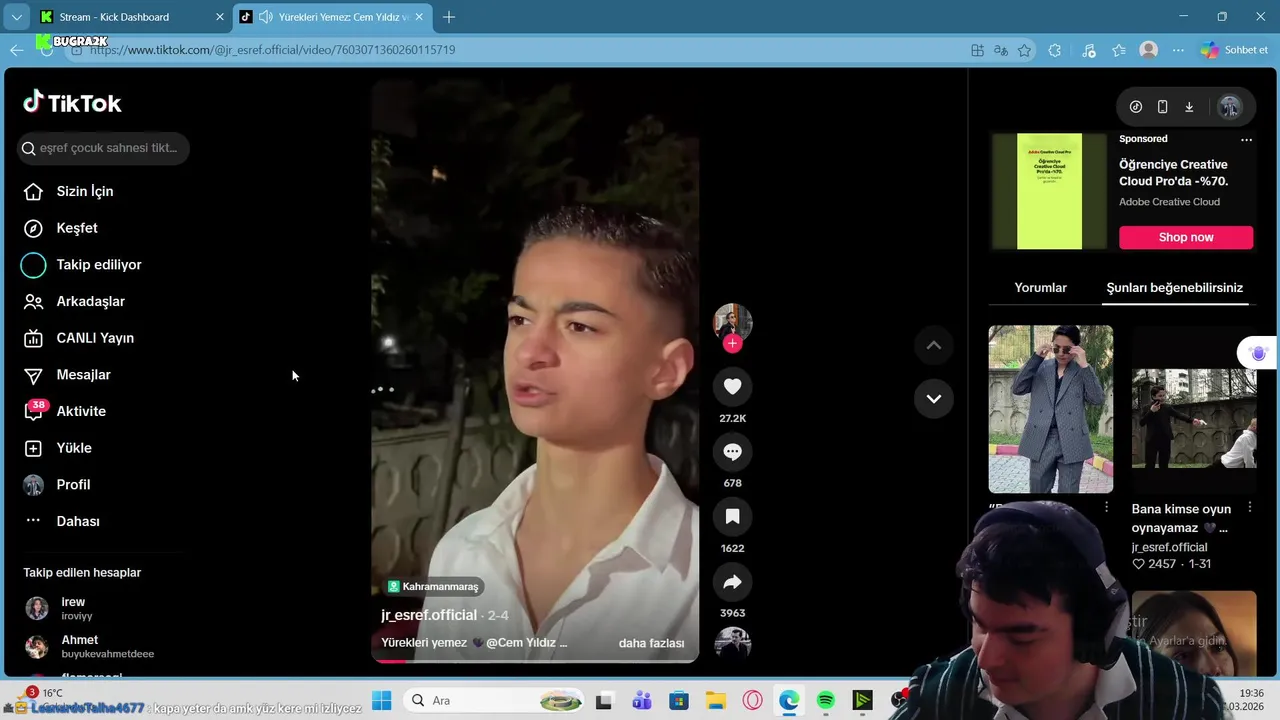Open options for Bana kimse oyun video

coord(1250,508)
